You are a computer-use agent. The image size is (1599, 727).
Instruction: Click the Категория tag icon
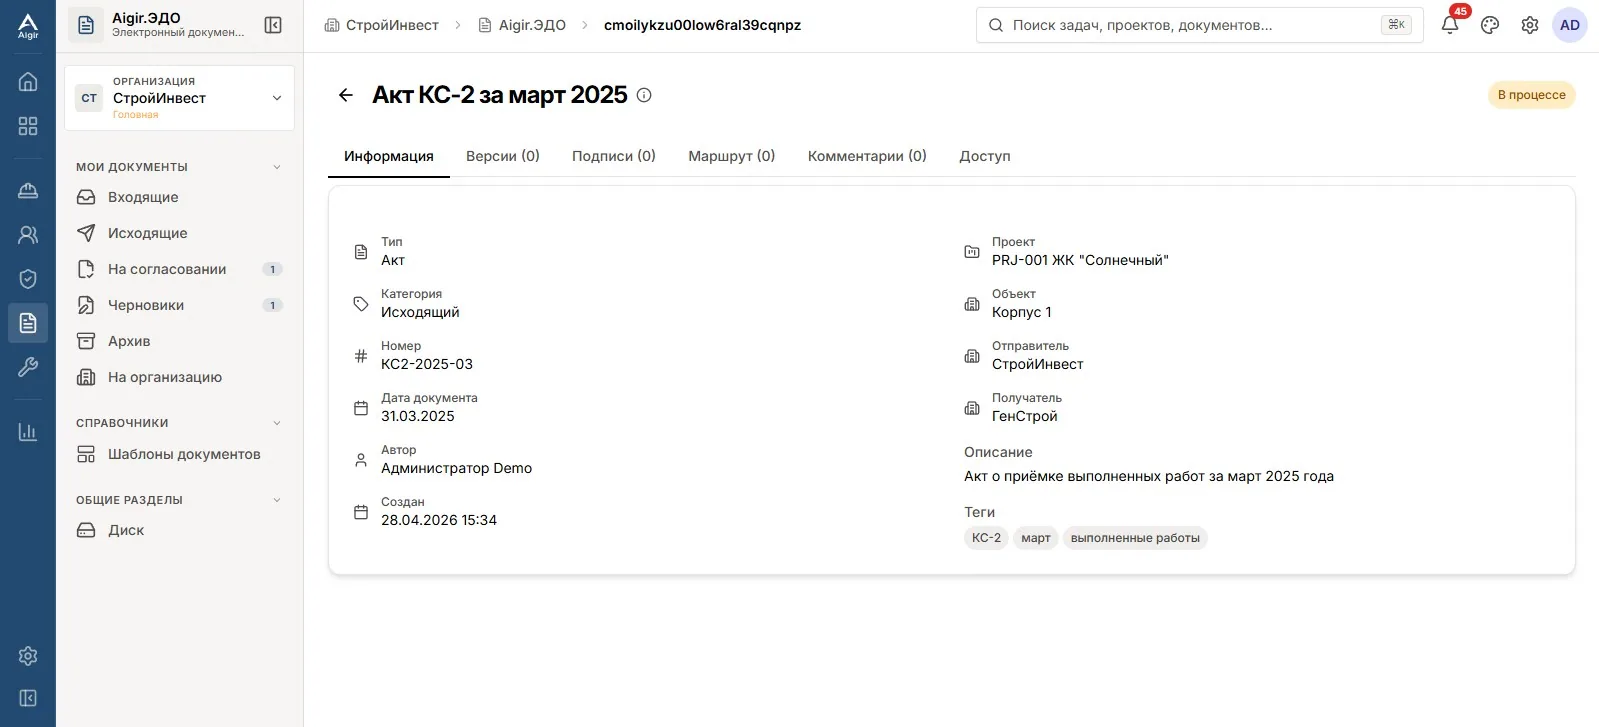click(x=361, y=304)
